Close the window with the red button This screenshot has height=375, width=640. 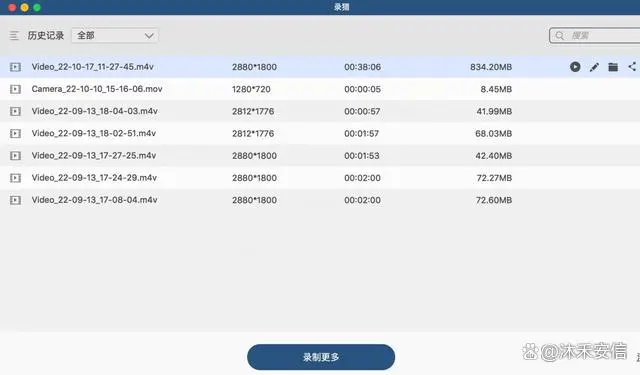[12, 7]
